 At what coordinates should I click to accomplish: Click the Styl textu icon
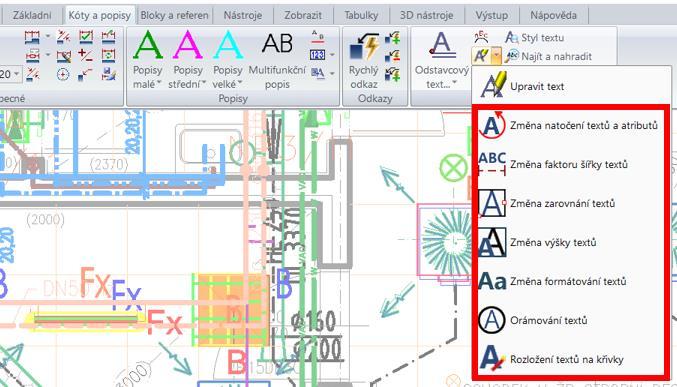512,38
